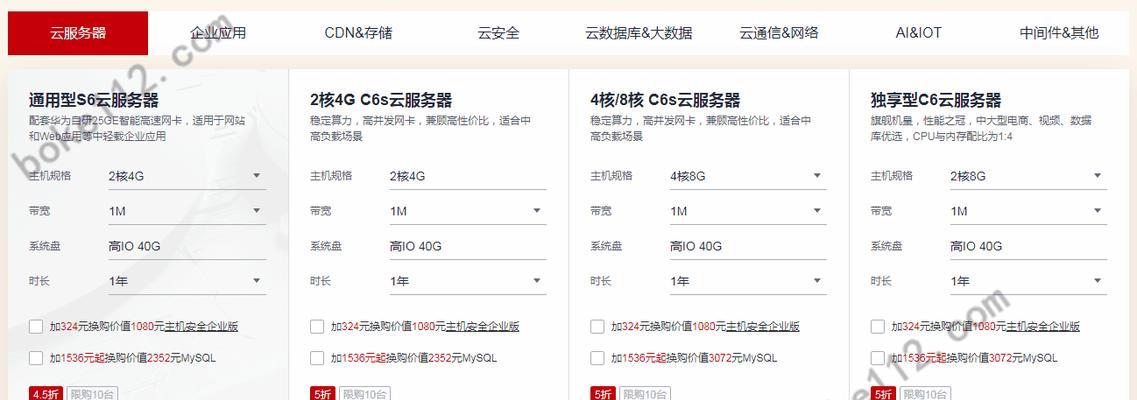The height and width of the screenshot is (400, 1137).
Task: Follow 主机安全企业版 link in 4核/8核 C6s card
Action: [x=763, y=327]
